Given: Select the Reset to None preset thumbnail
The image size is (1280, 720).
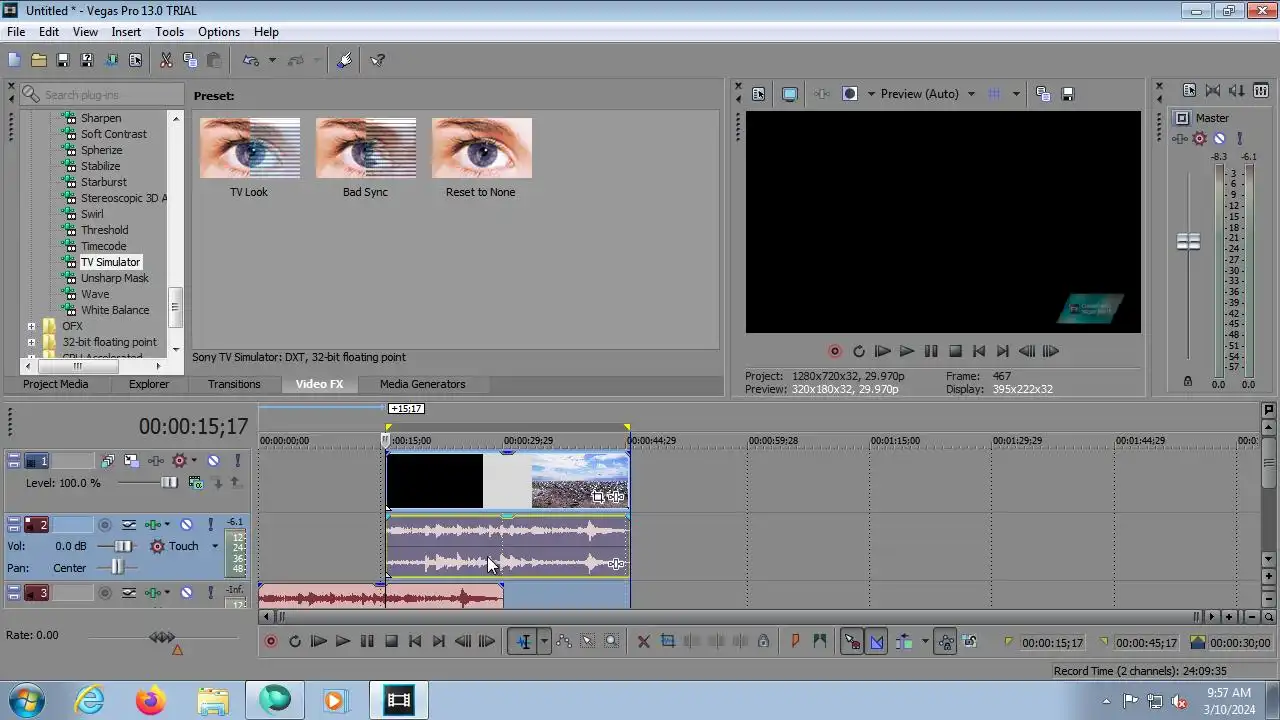Looking at the screenshot, I should (x=481, y=148).
